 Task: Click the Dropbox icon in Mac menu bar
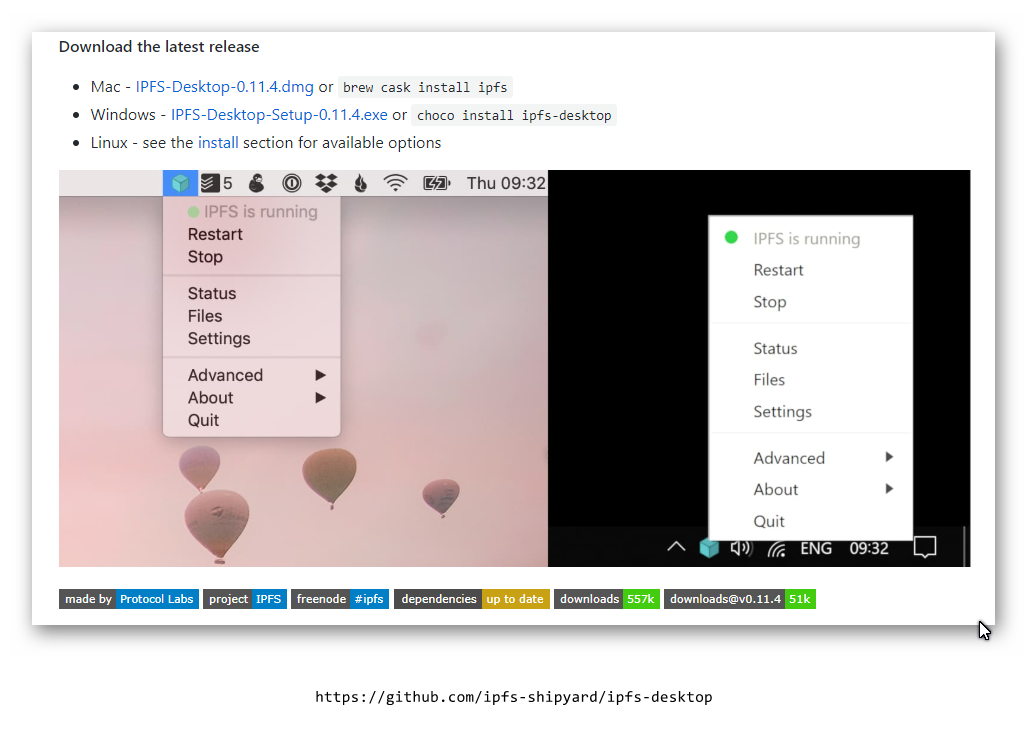pos(326,183)
